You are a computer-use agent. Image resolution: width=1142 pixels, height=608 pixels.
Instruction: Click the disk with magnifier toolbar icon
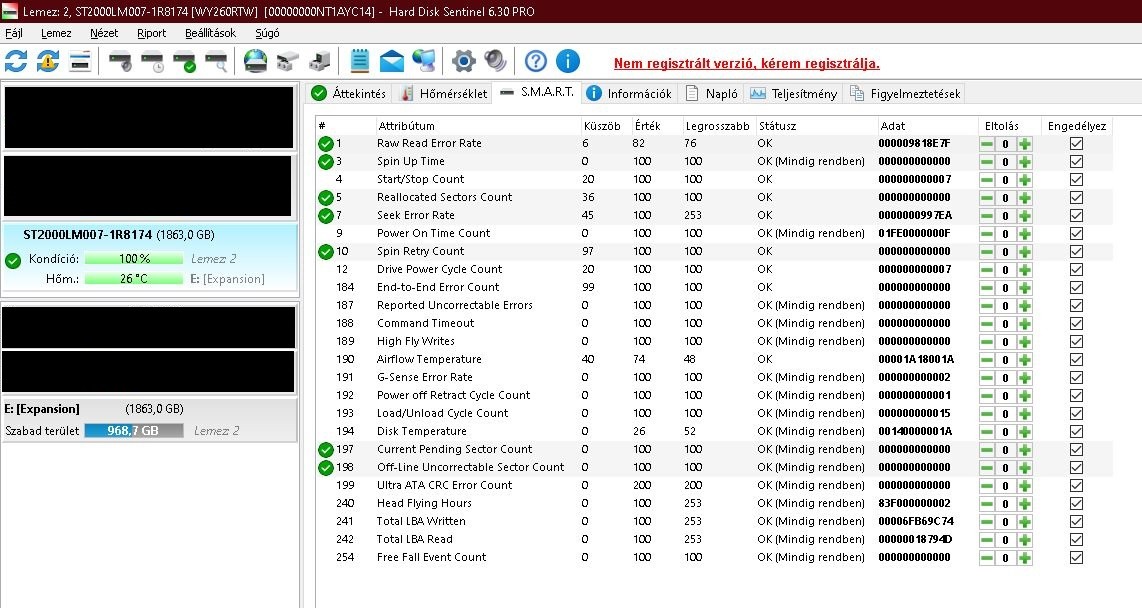216,61
